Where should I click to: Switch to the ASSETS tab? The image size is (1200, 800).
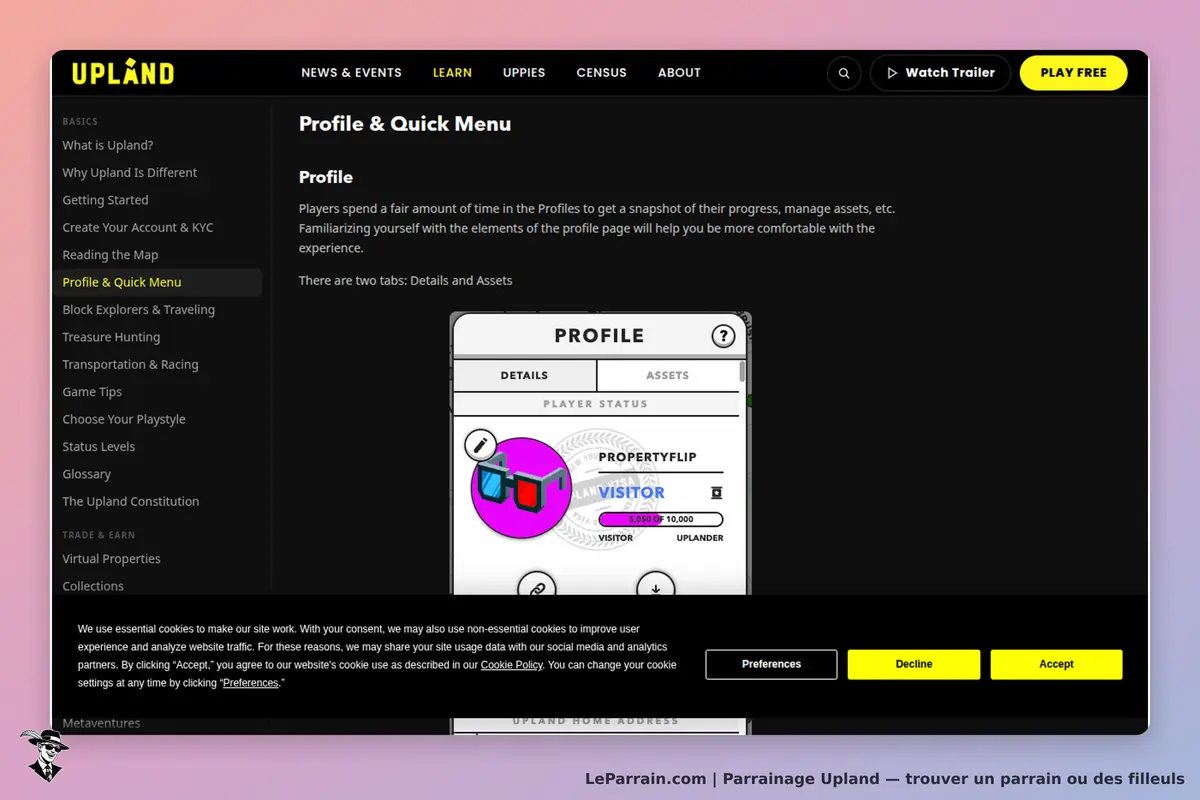(x=668, y=376)
